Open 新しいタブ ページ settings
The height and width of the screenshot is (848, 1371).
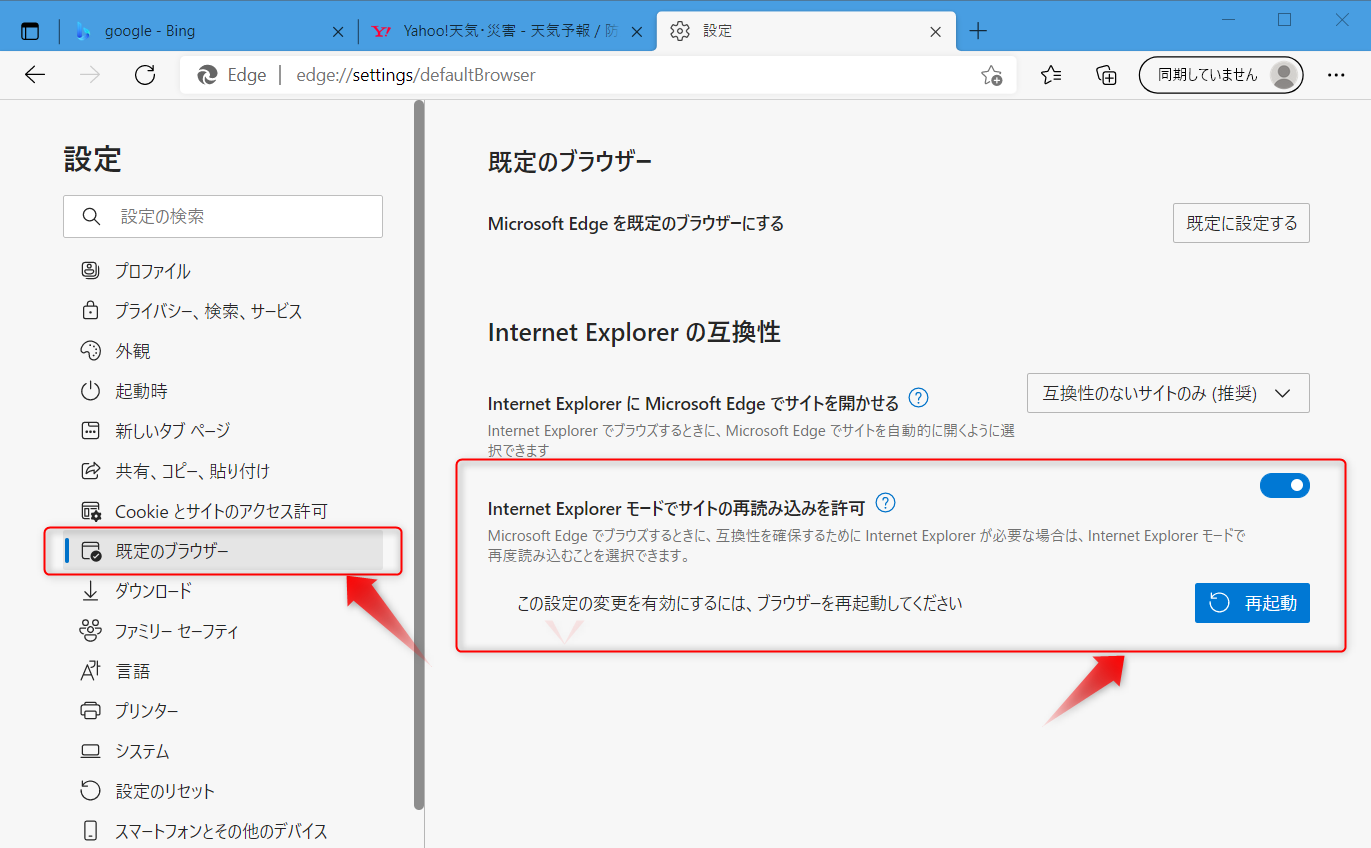pyautogui.click(x=223, y=431)
